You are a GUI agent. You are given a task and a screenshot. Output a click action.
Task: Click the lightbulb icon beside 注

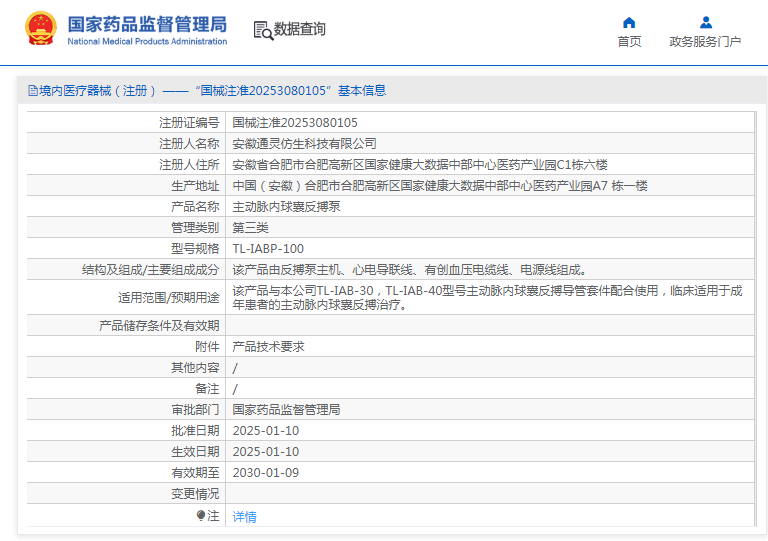tap(201, 515)
